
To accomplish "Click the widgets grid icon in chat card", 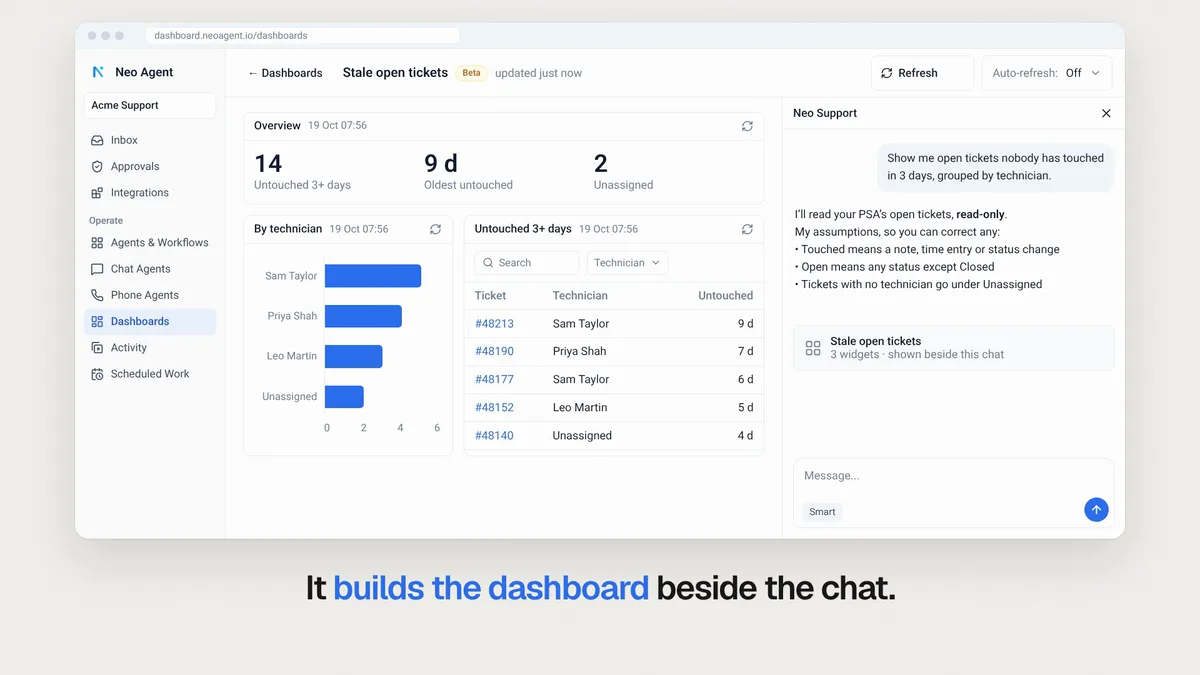I will tap(813, 348).
